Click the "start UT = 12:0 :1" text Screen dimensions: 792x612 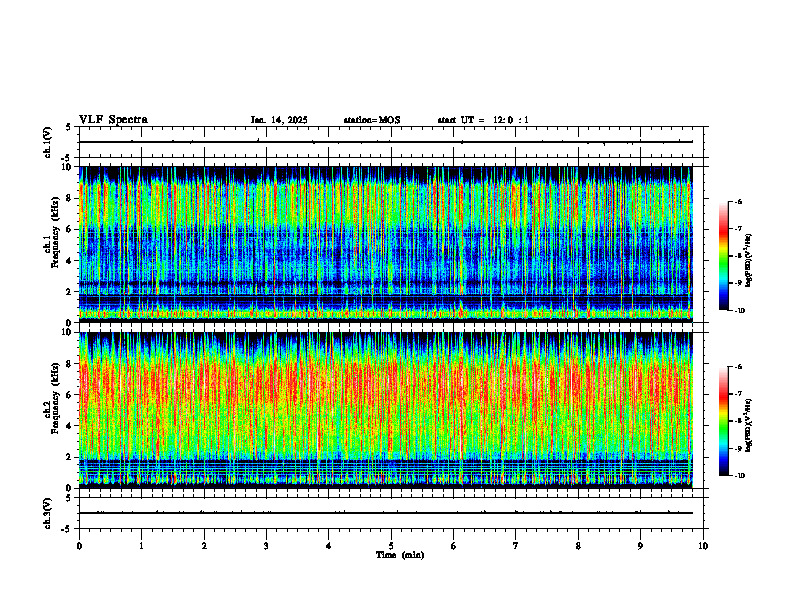tap(483, 120)
